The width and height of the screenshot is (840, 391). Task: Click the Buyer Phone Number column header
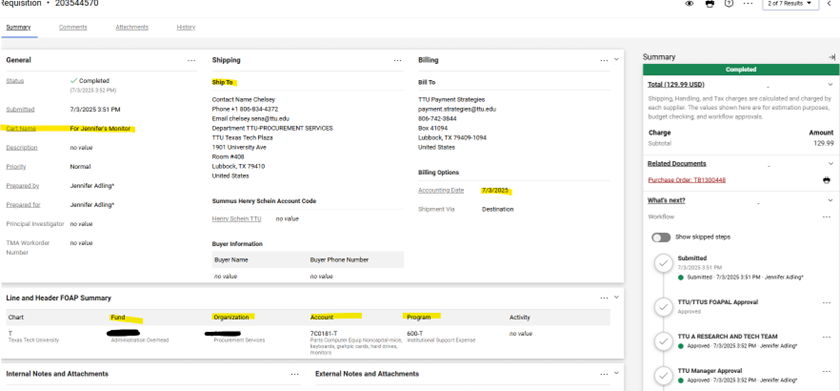pos(339,260)
